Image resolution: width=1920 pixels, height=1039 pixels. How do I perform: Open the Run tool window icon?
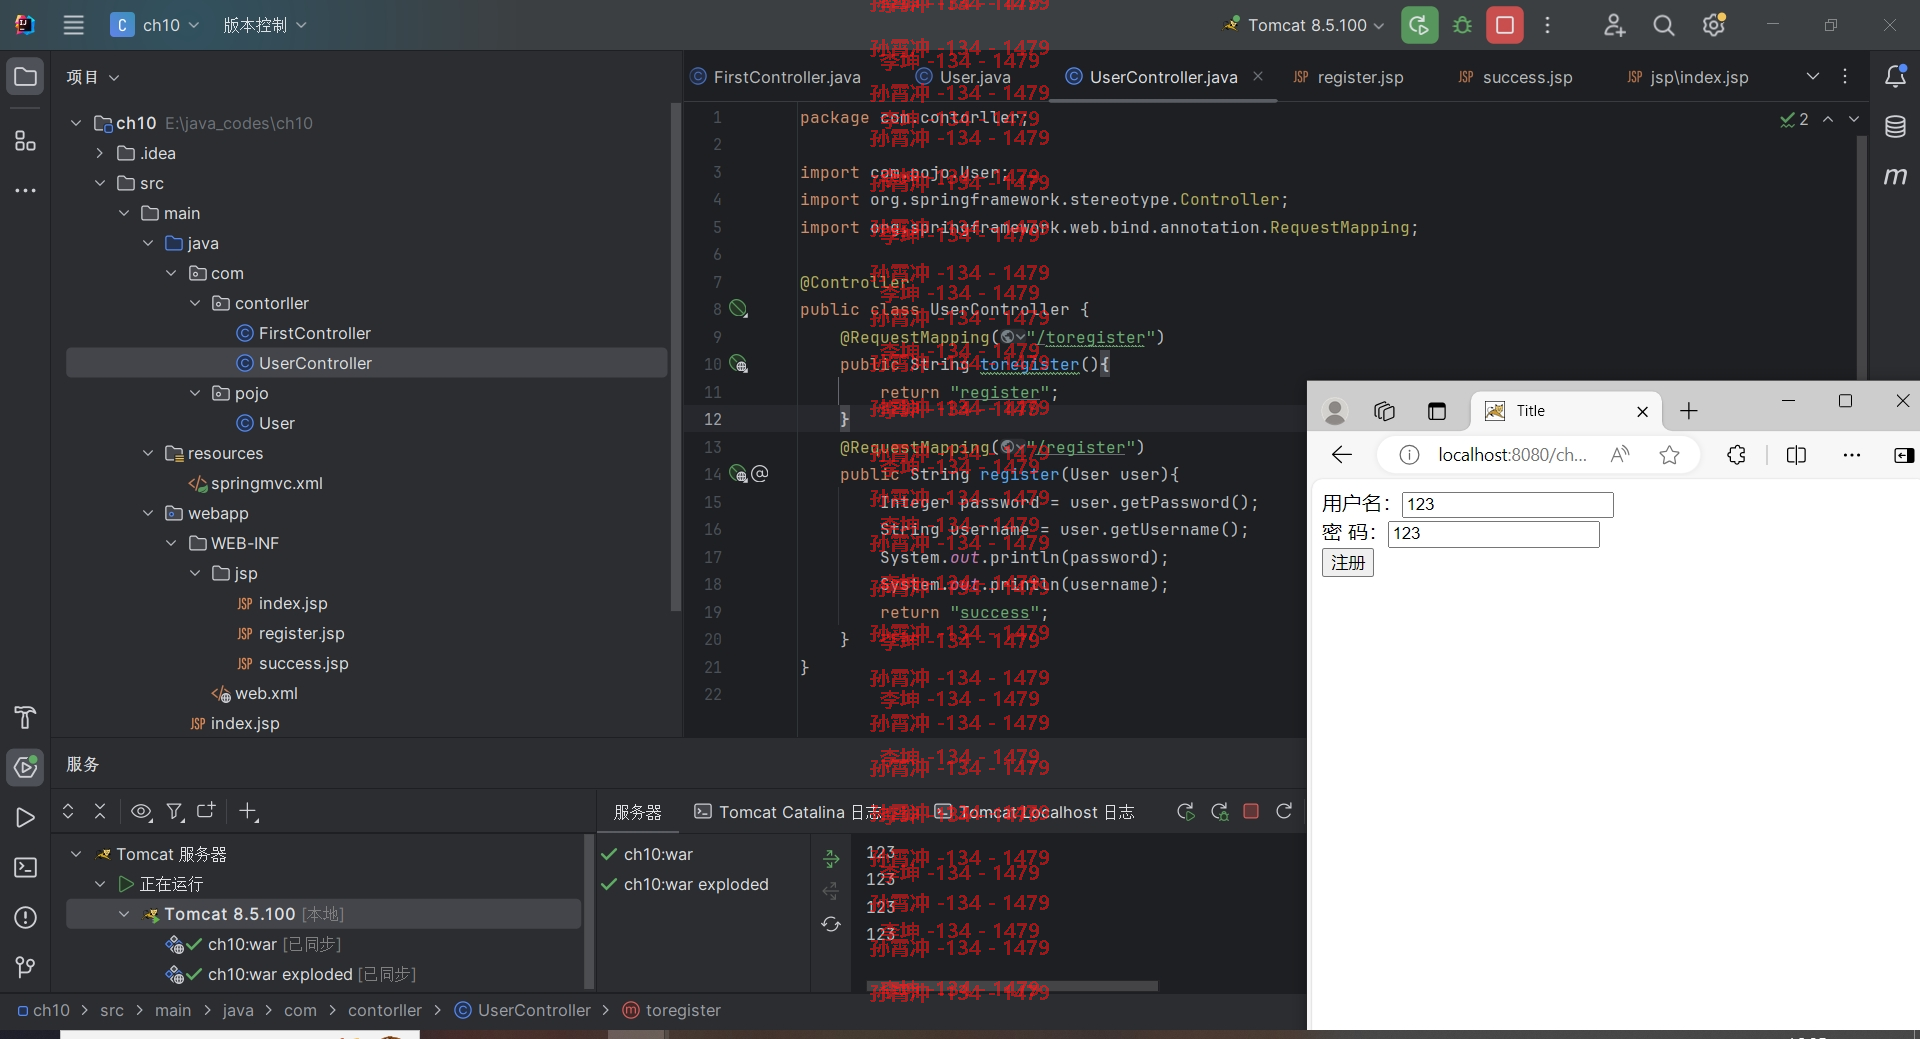tap(25, 817)
